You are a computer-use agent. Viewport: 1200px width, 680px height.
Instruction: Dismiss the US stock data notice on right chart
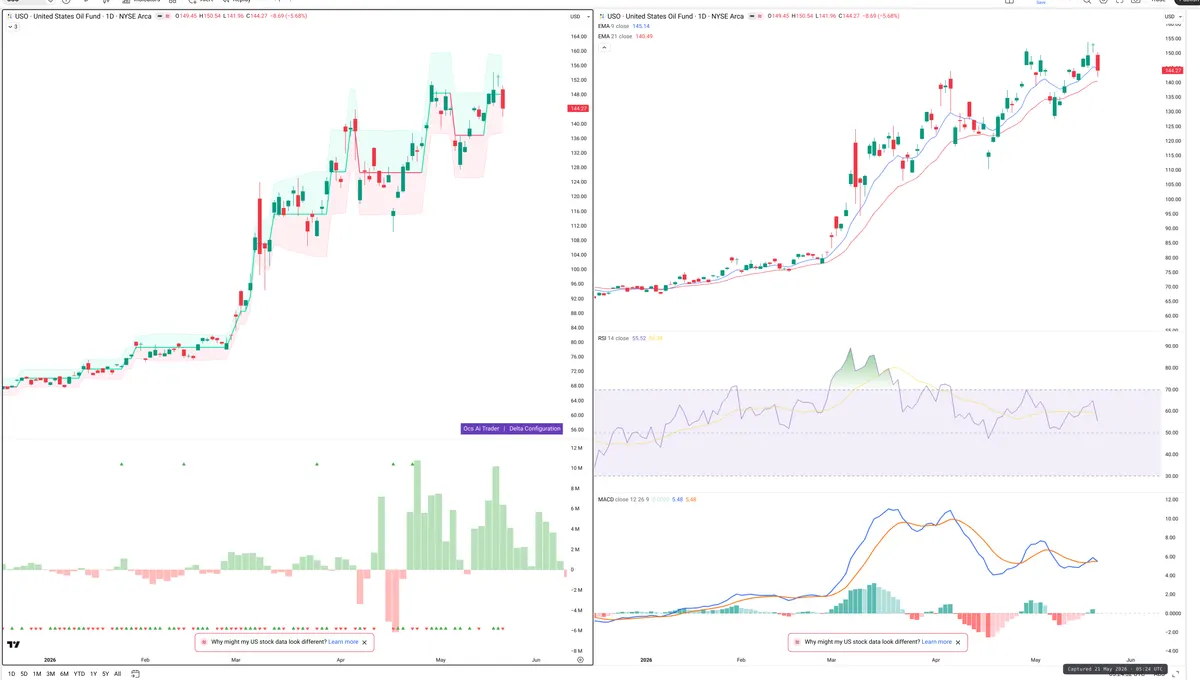(x=959, y=642)
